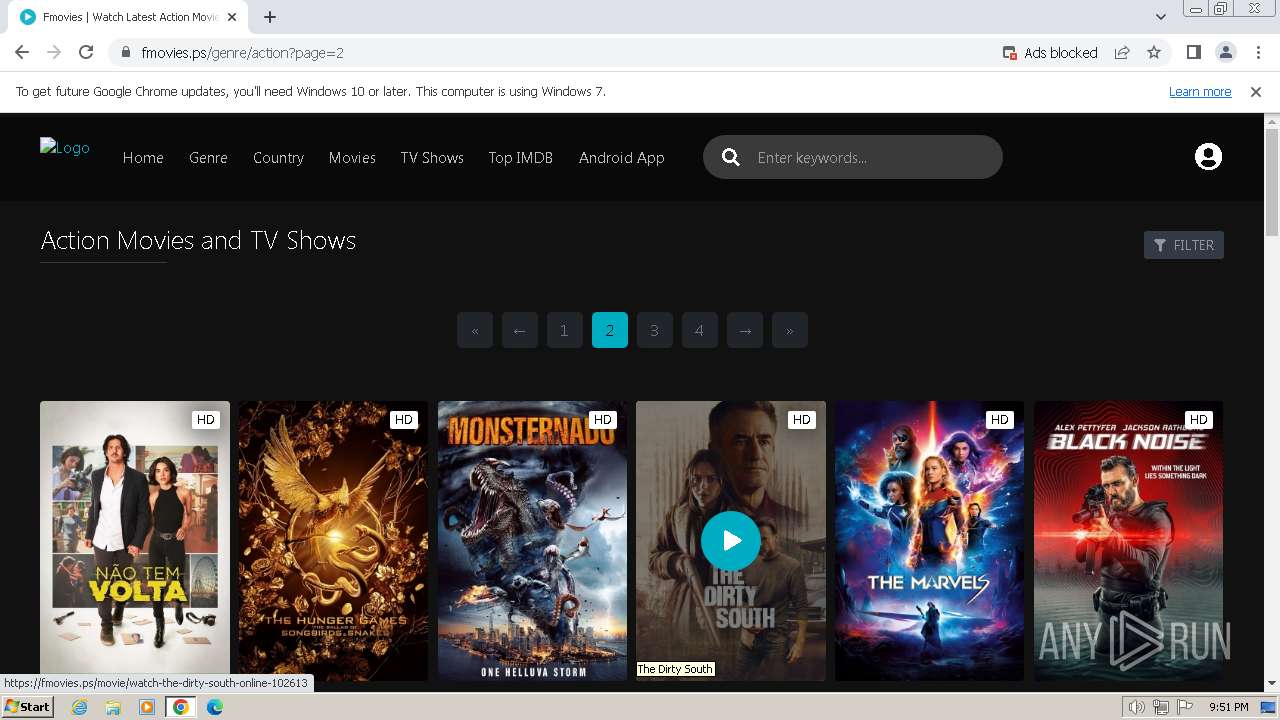1280x720 pixels.
Task: Go to pagination page 1
Action: click(x=564, y=330)
